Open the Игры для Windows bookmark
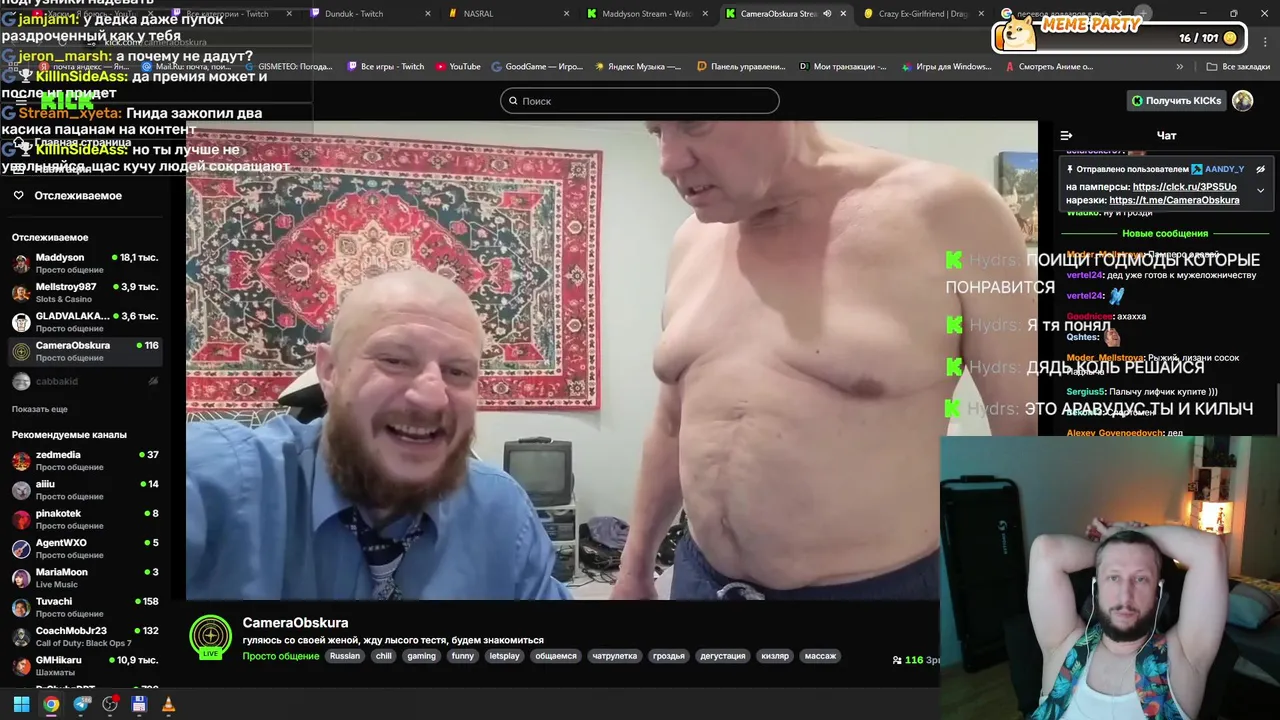 (x=945, y=67)
